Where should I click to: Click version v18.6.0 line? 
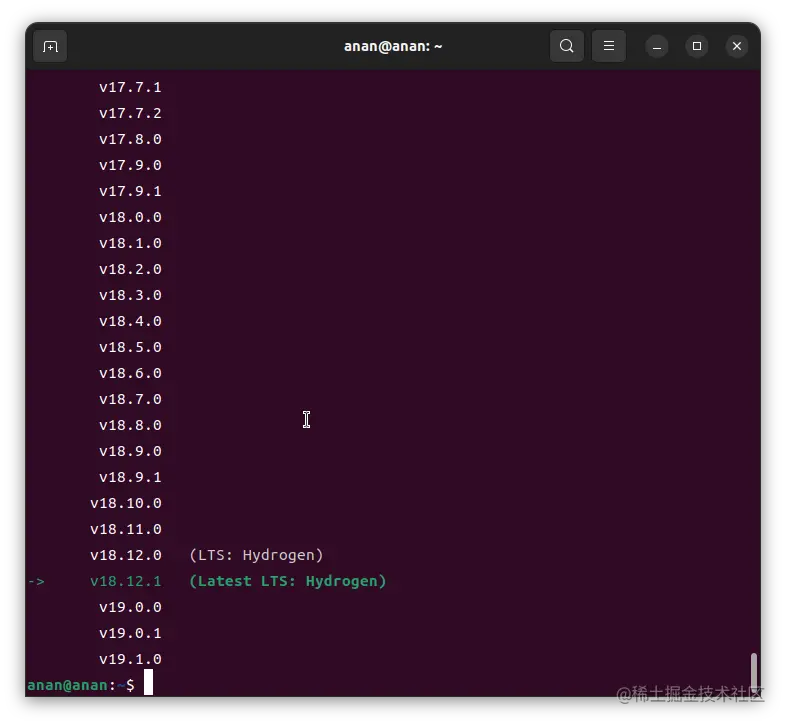pos(130,374)
